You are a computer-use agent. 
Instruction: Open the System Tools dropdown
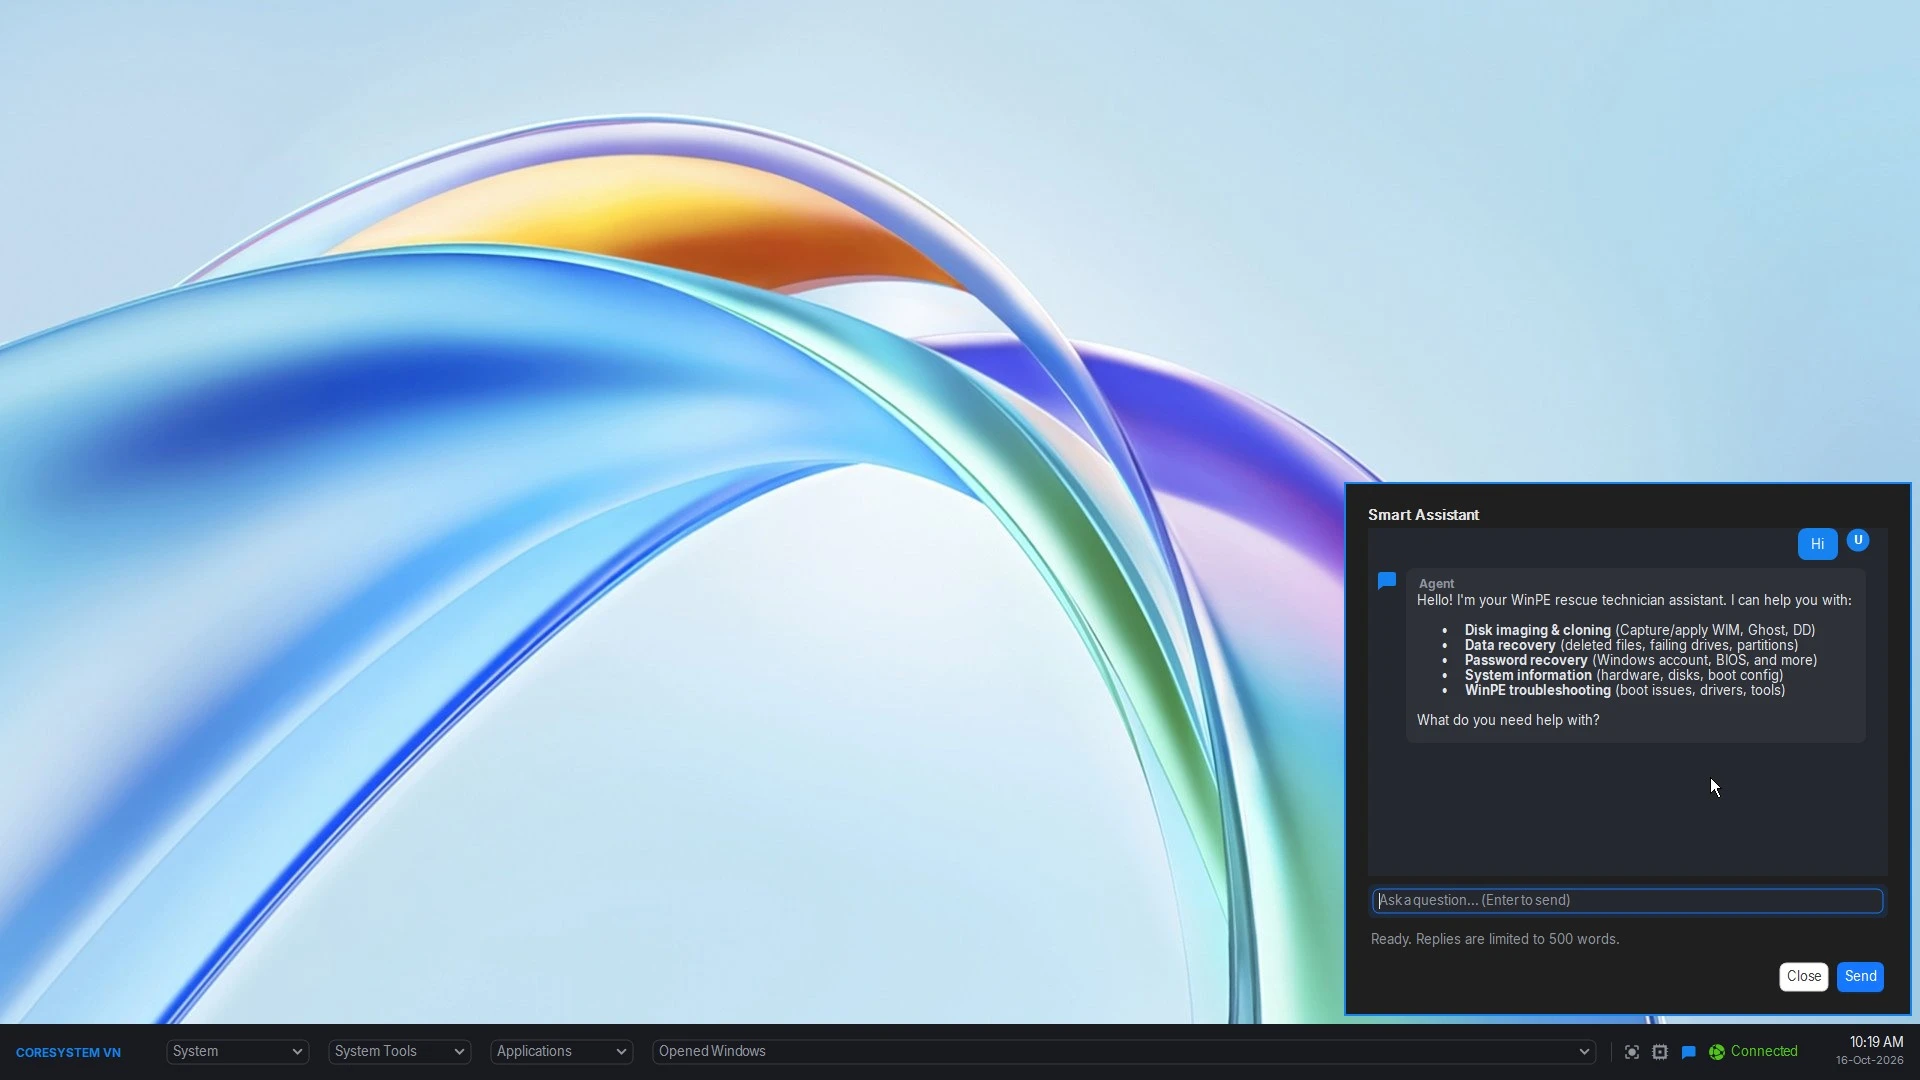(399, 1051)
